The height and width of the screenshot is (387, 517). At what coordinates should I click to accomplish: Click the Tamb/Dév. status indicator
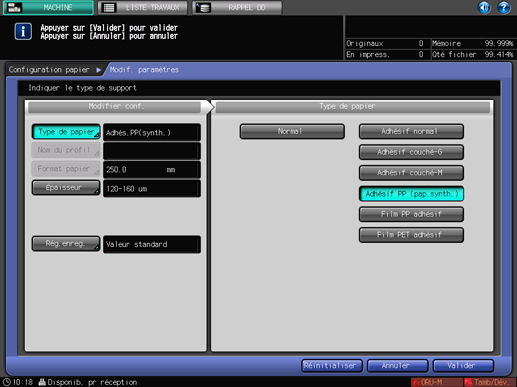pyautogui.click(x=489, y=382)
